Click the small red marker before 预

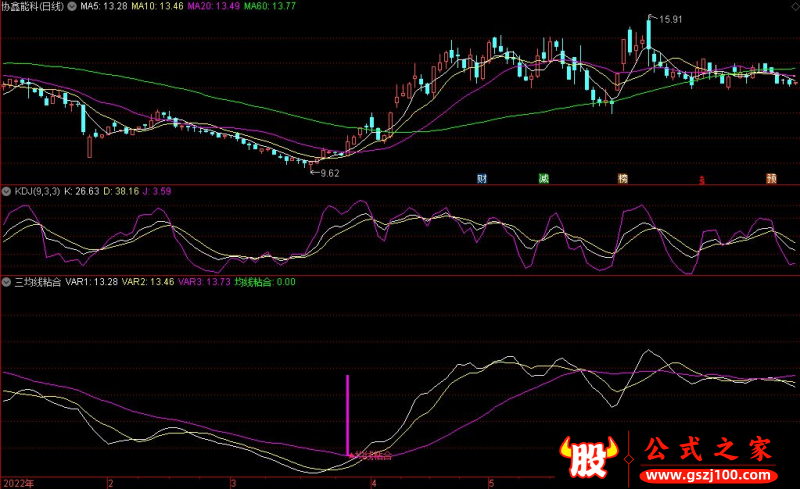pyautogui.click(x=701, y=180)
